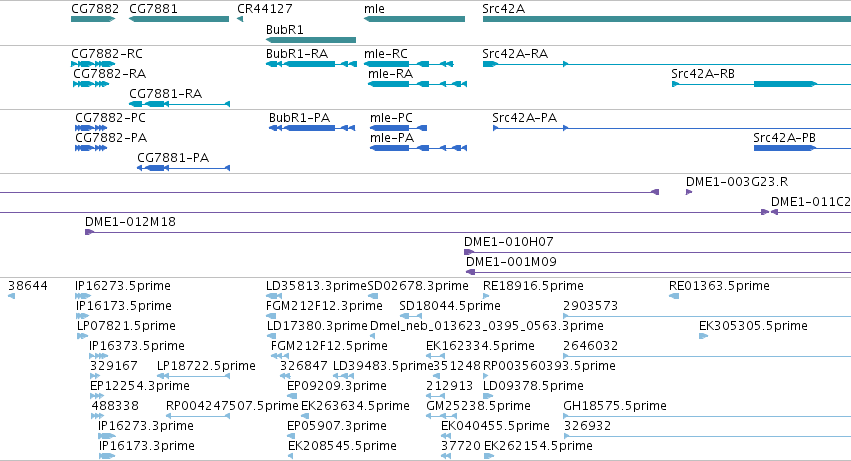Click the SD02678.3prime EST label
The width and height of the screenshot is (851, 461).
(418, 286)
